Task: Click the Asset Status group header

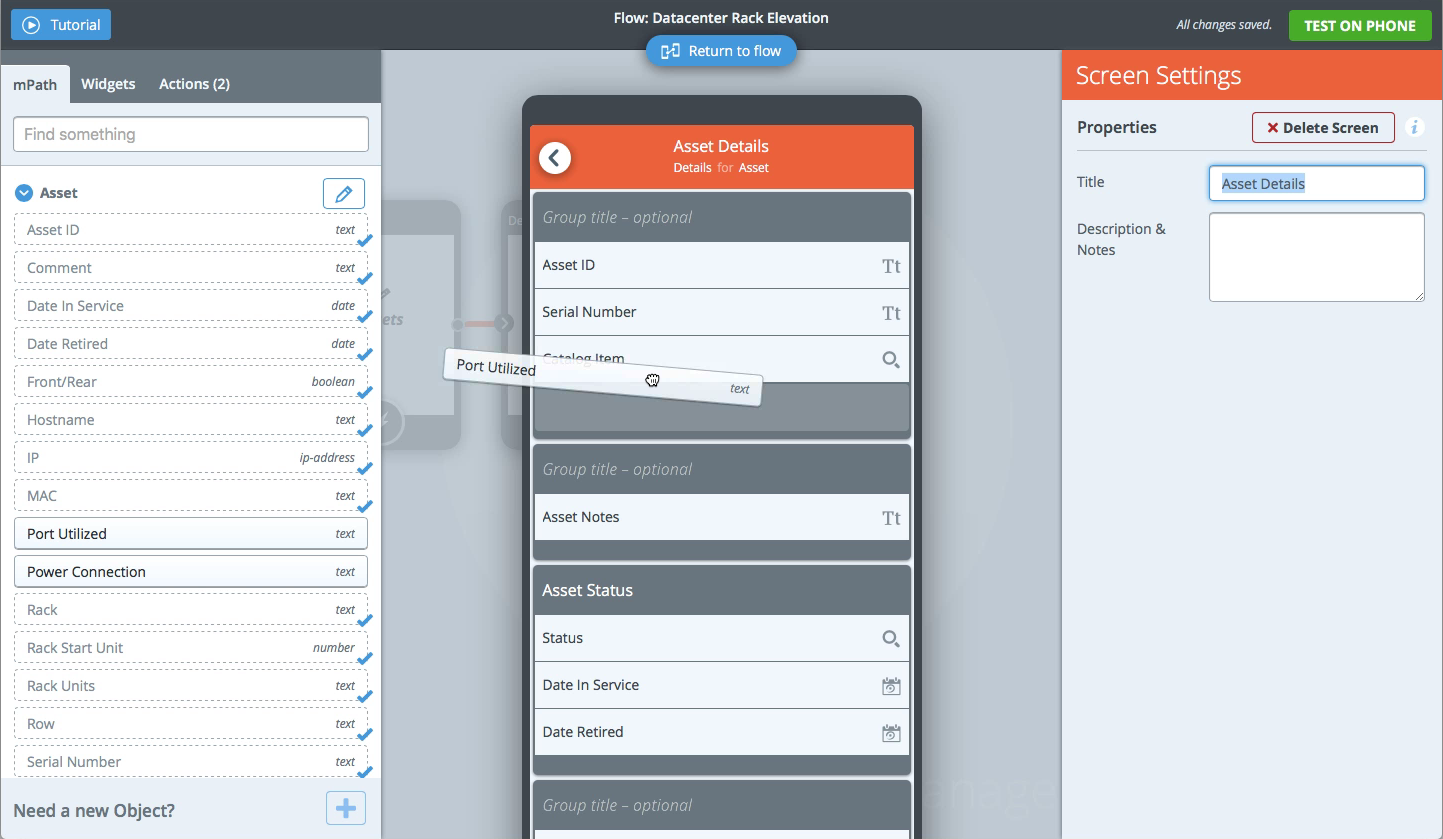Action: click(x=722, y=590)
